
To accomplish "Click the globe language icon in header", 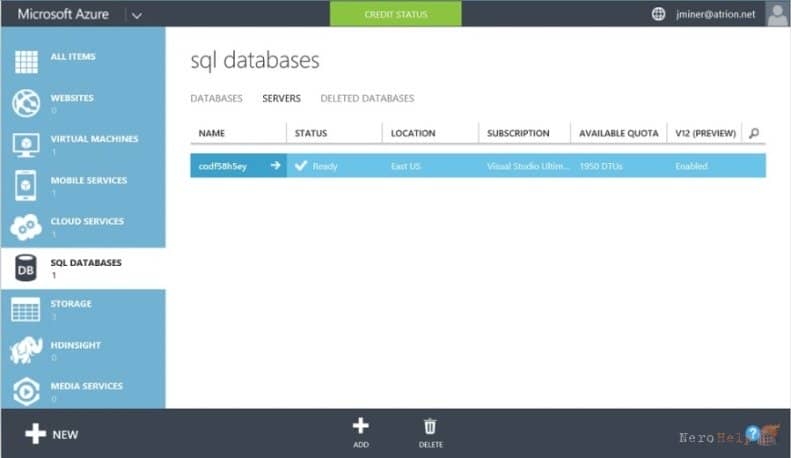I will click(x=658, y=14).
